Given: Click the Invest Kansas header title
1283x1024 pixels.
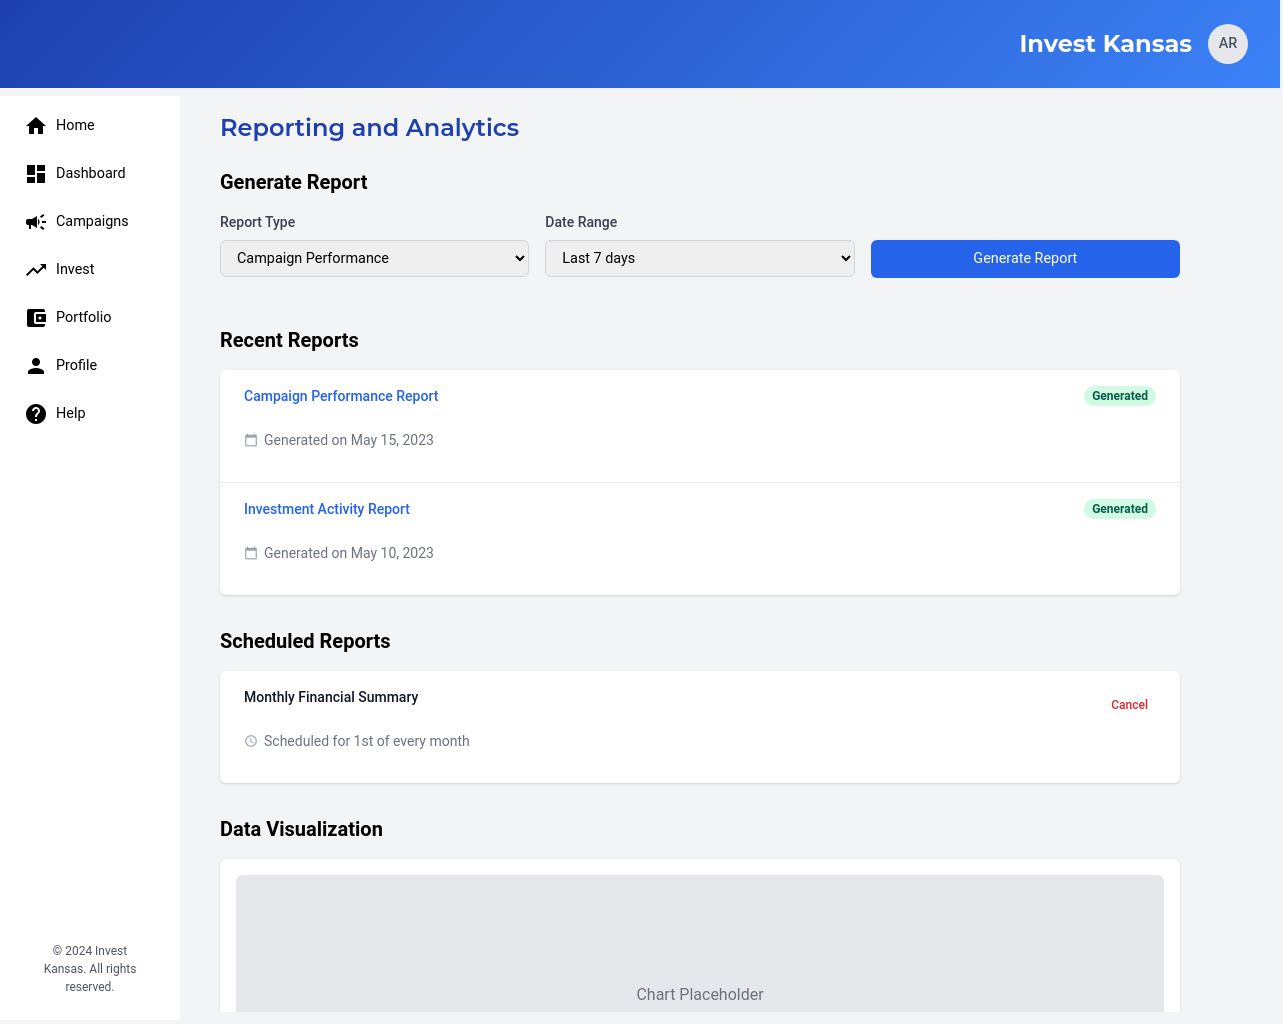Looking at the screenshot, I should (1105, 44).
